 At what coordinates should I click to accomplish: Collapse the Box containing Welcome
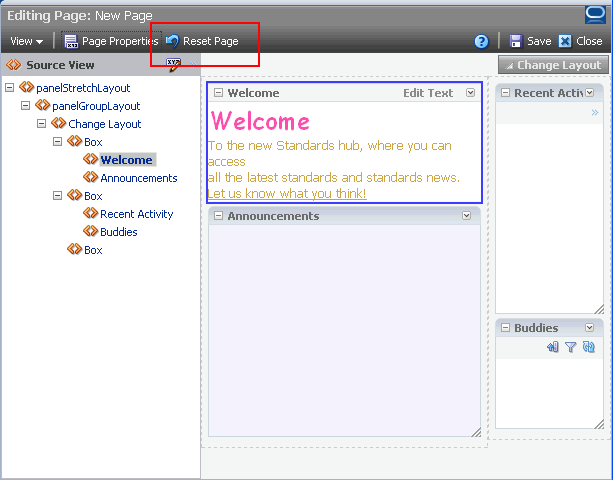tap(57, 141)
